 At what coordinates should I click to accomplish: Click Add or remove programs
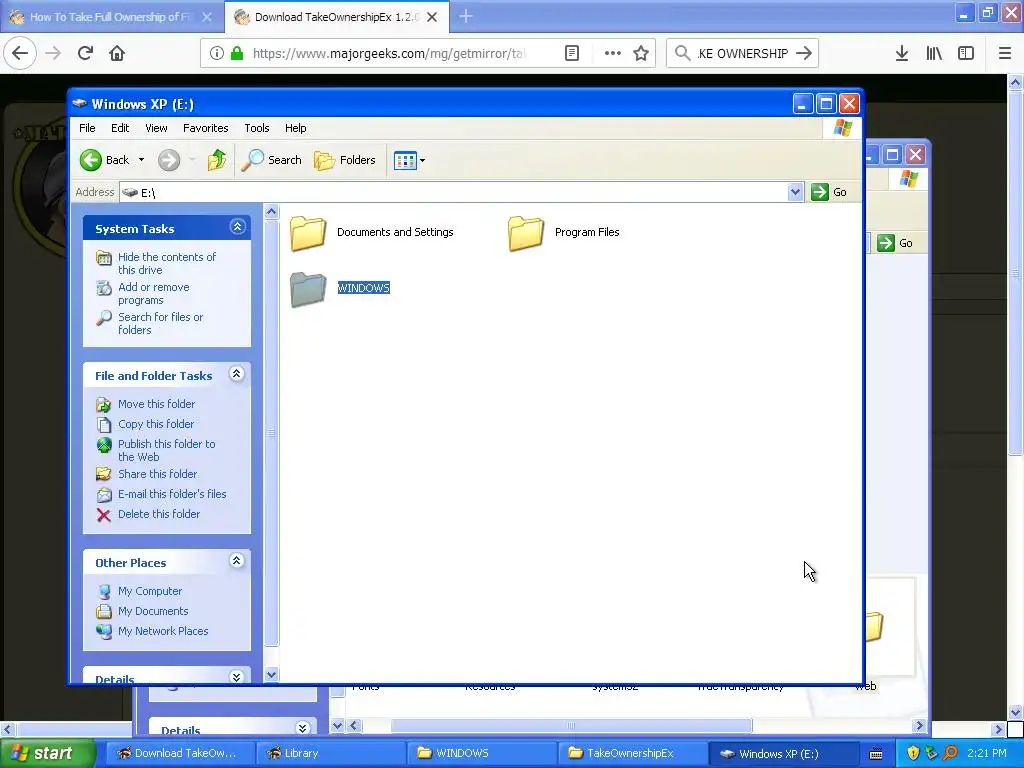[x=153, y=293]
